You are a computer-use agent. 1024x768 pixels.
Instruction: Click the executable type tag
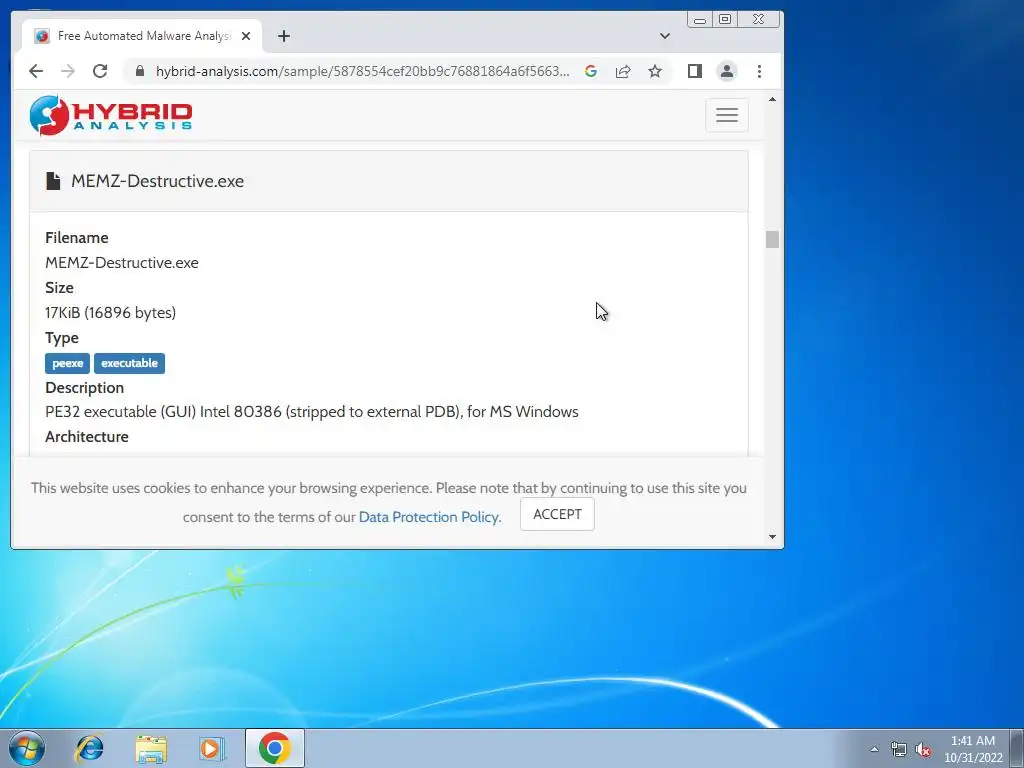pyautogui.click(x=129, y=363)
